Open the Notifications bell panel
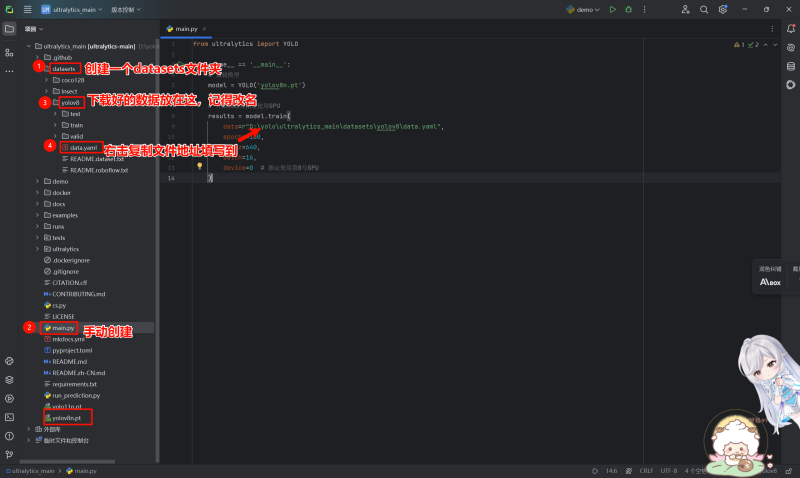The height and width of the screenshot is (478, 800). point(790,28)
